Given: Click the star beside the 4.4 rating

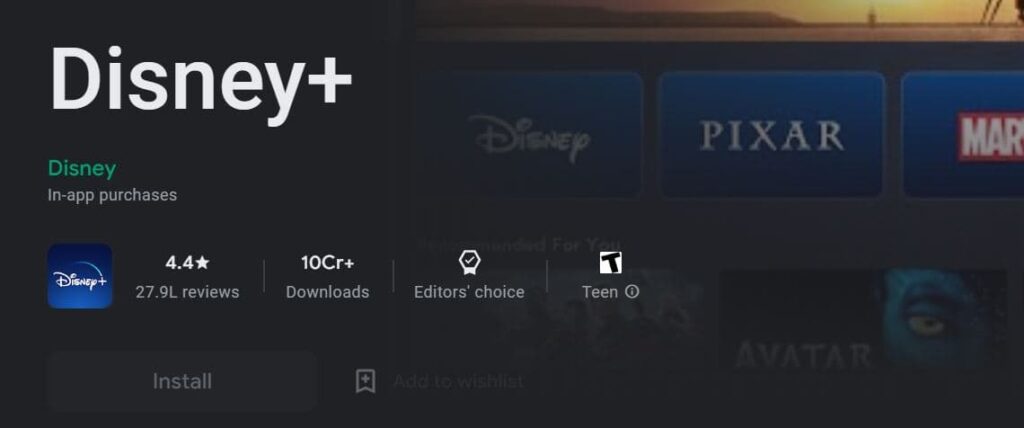Looking at the screenshot, I should (x=202, y=263).
